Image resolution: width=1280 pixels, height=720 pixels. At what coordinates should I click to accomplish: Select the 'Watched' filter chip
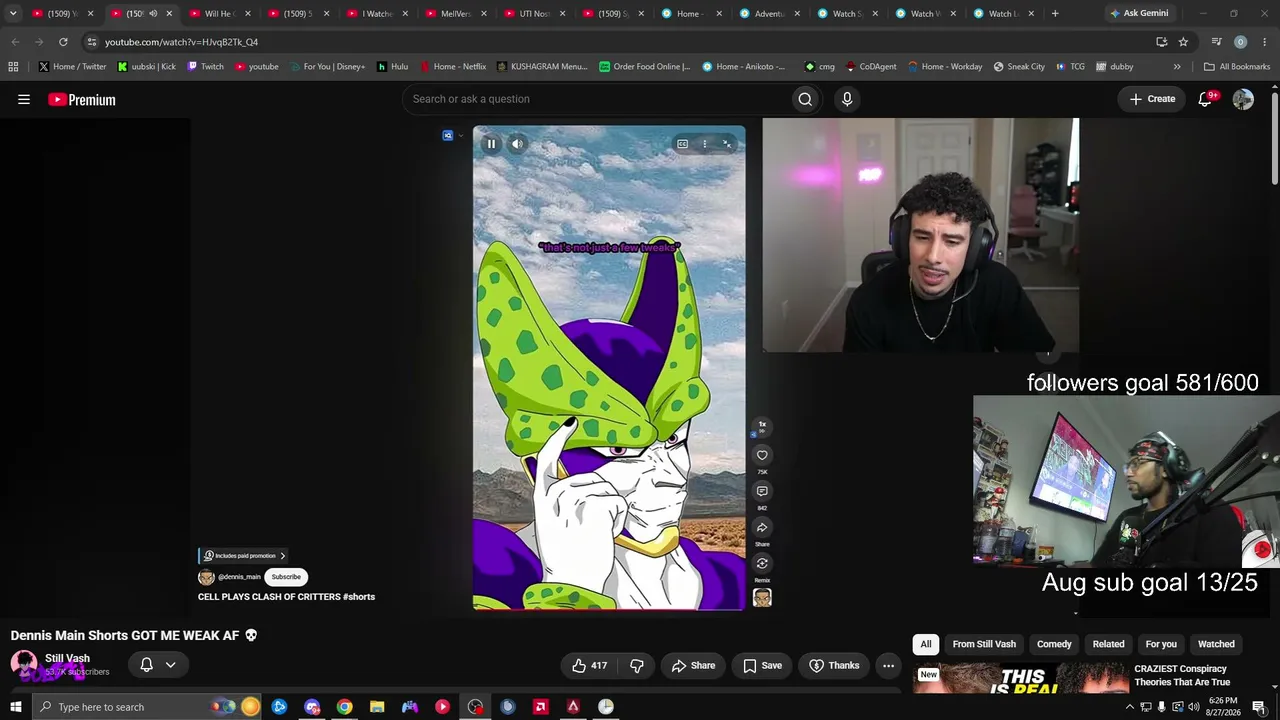click(x=1216, y=644)
